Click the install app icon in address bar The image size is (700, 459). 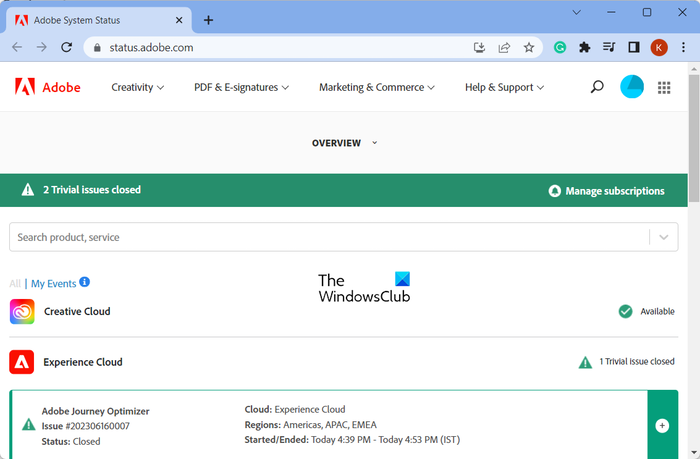point(479,47)
